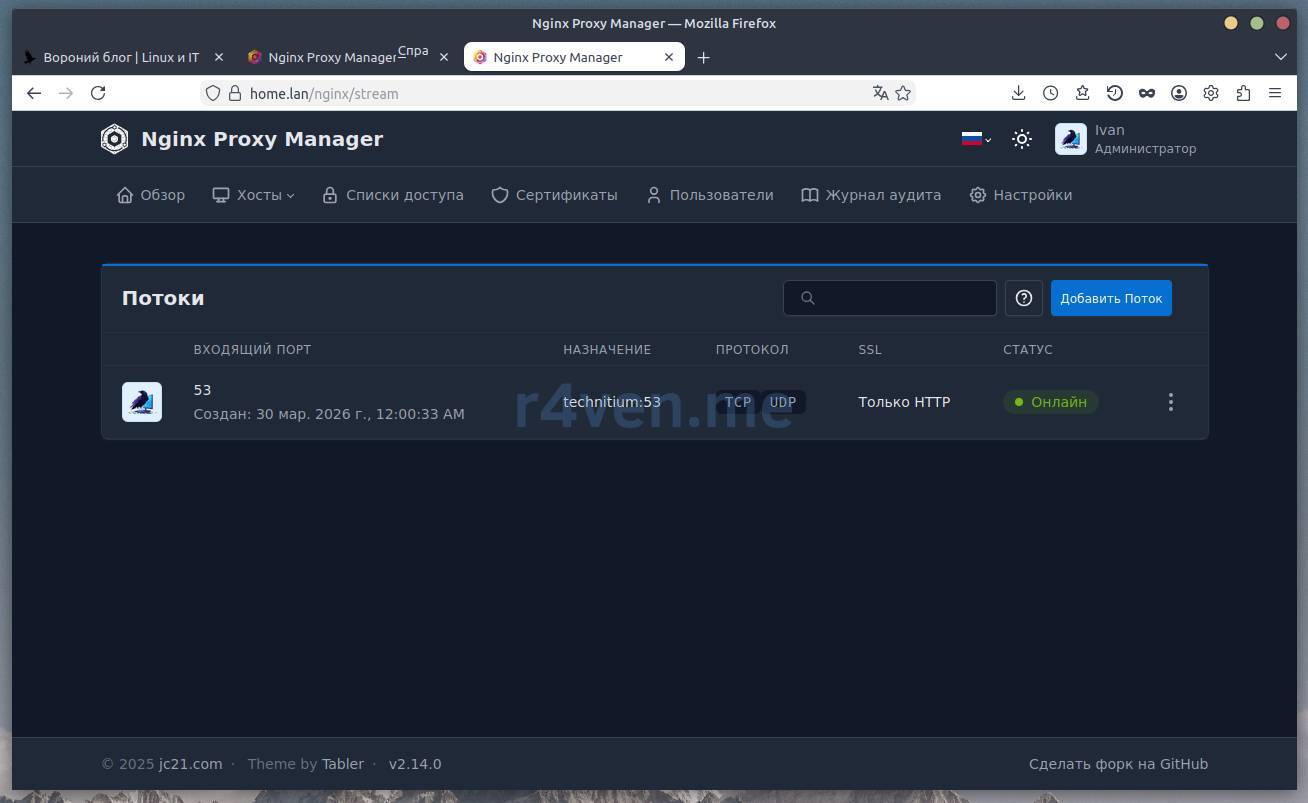Open Firefox downloads panel

(1018, 93)
